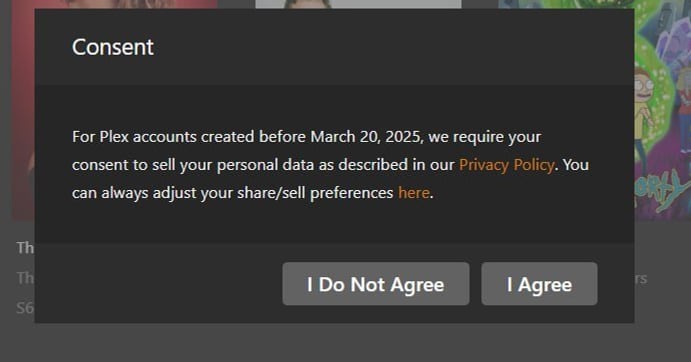This screenshot has width=691, height=362.
Task: Click the dialog header bar right of Consent
Action: click(392, 47)
